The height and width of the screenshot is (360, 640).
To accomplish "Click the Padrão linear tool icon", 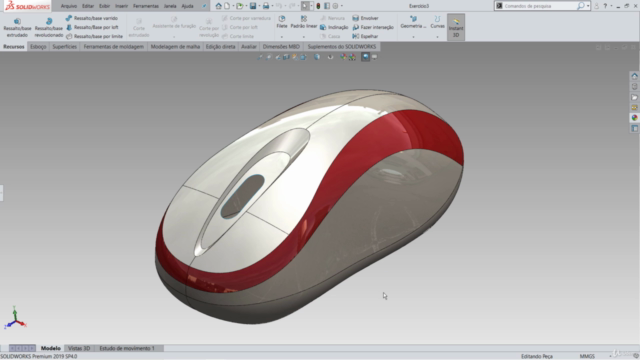I will click(x=304, y=19).
